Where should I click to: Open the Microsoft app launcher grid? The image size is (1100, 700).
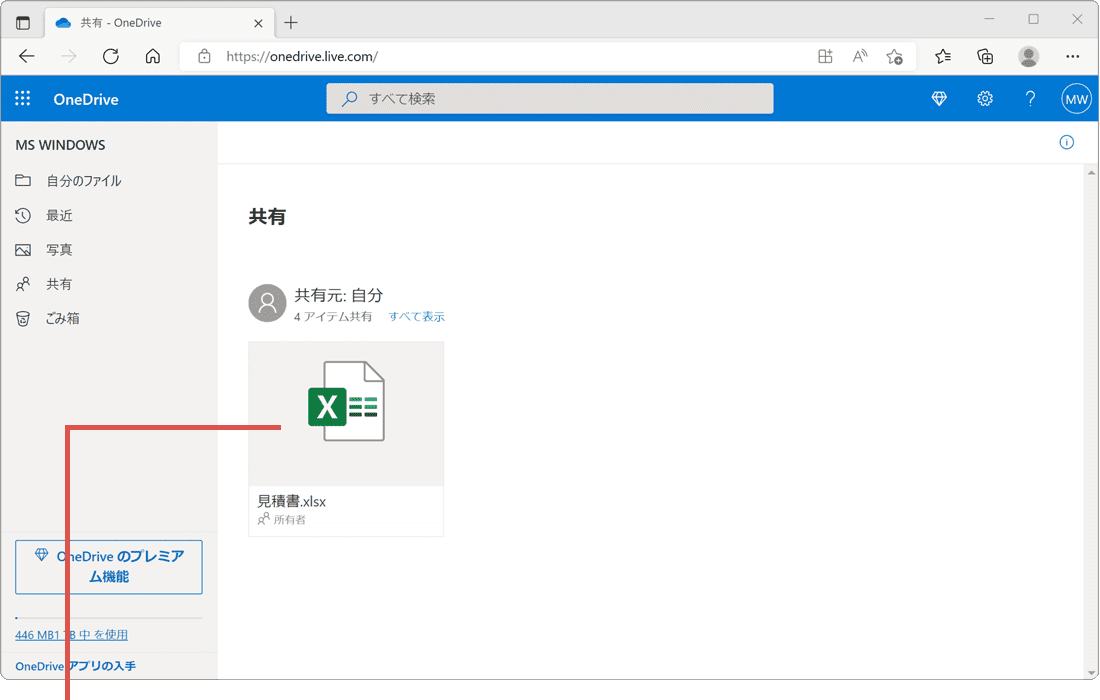[x=22, y=99]
